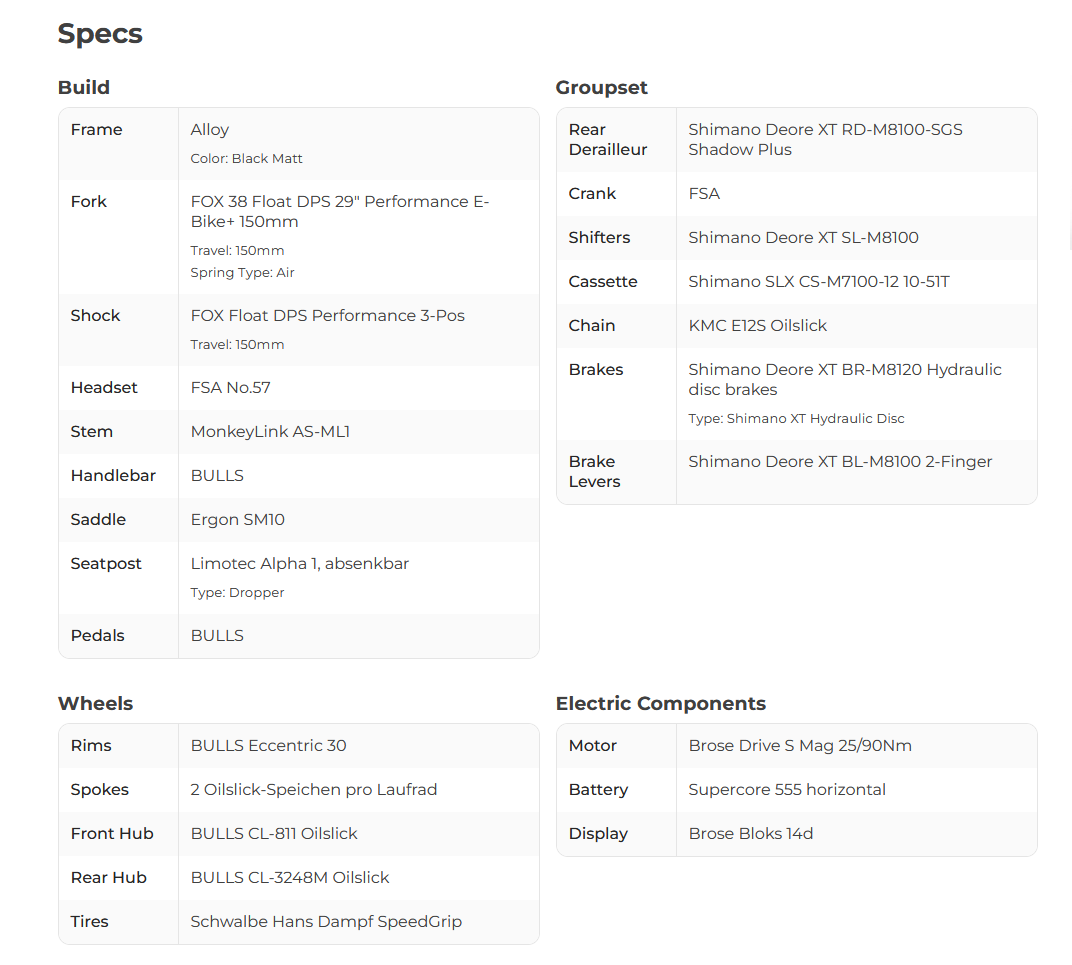Click the KMC E12S Oilslick chain value

point(757,326)
